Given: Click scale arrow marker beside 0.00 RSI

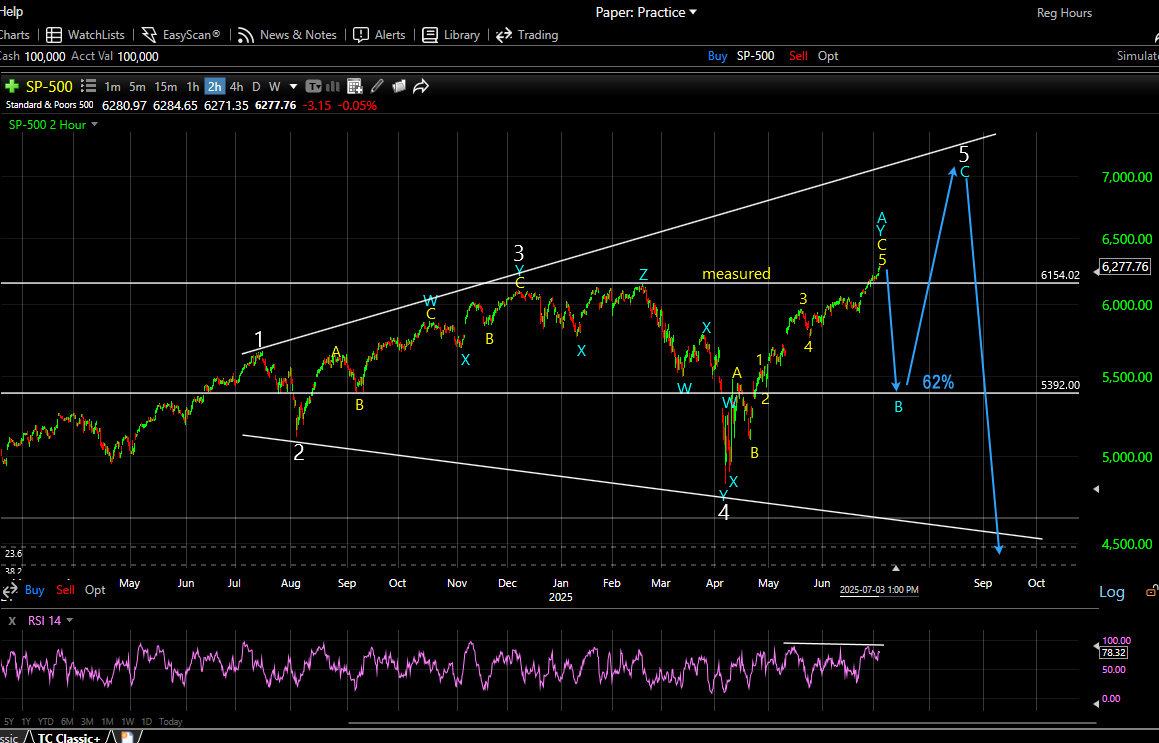Looking at the screenshot, I should pyautogui.click(x=1096, y=702).
